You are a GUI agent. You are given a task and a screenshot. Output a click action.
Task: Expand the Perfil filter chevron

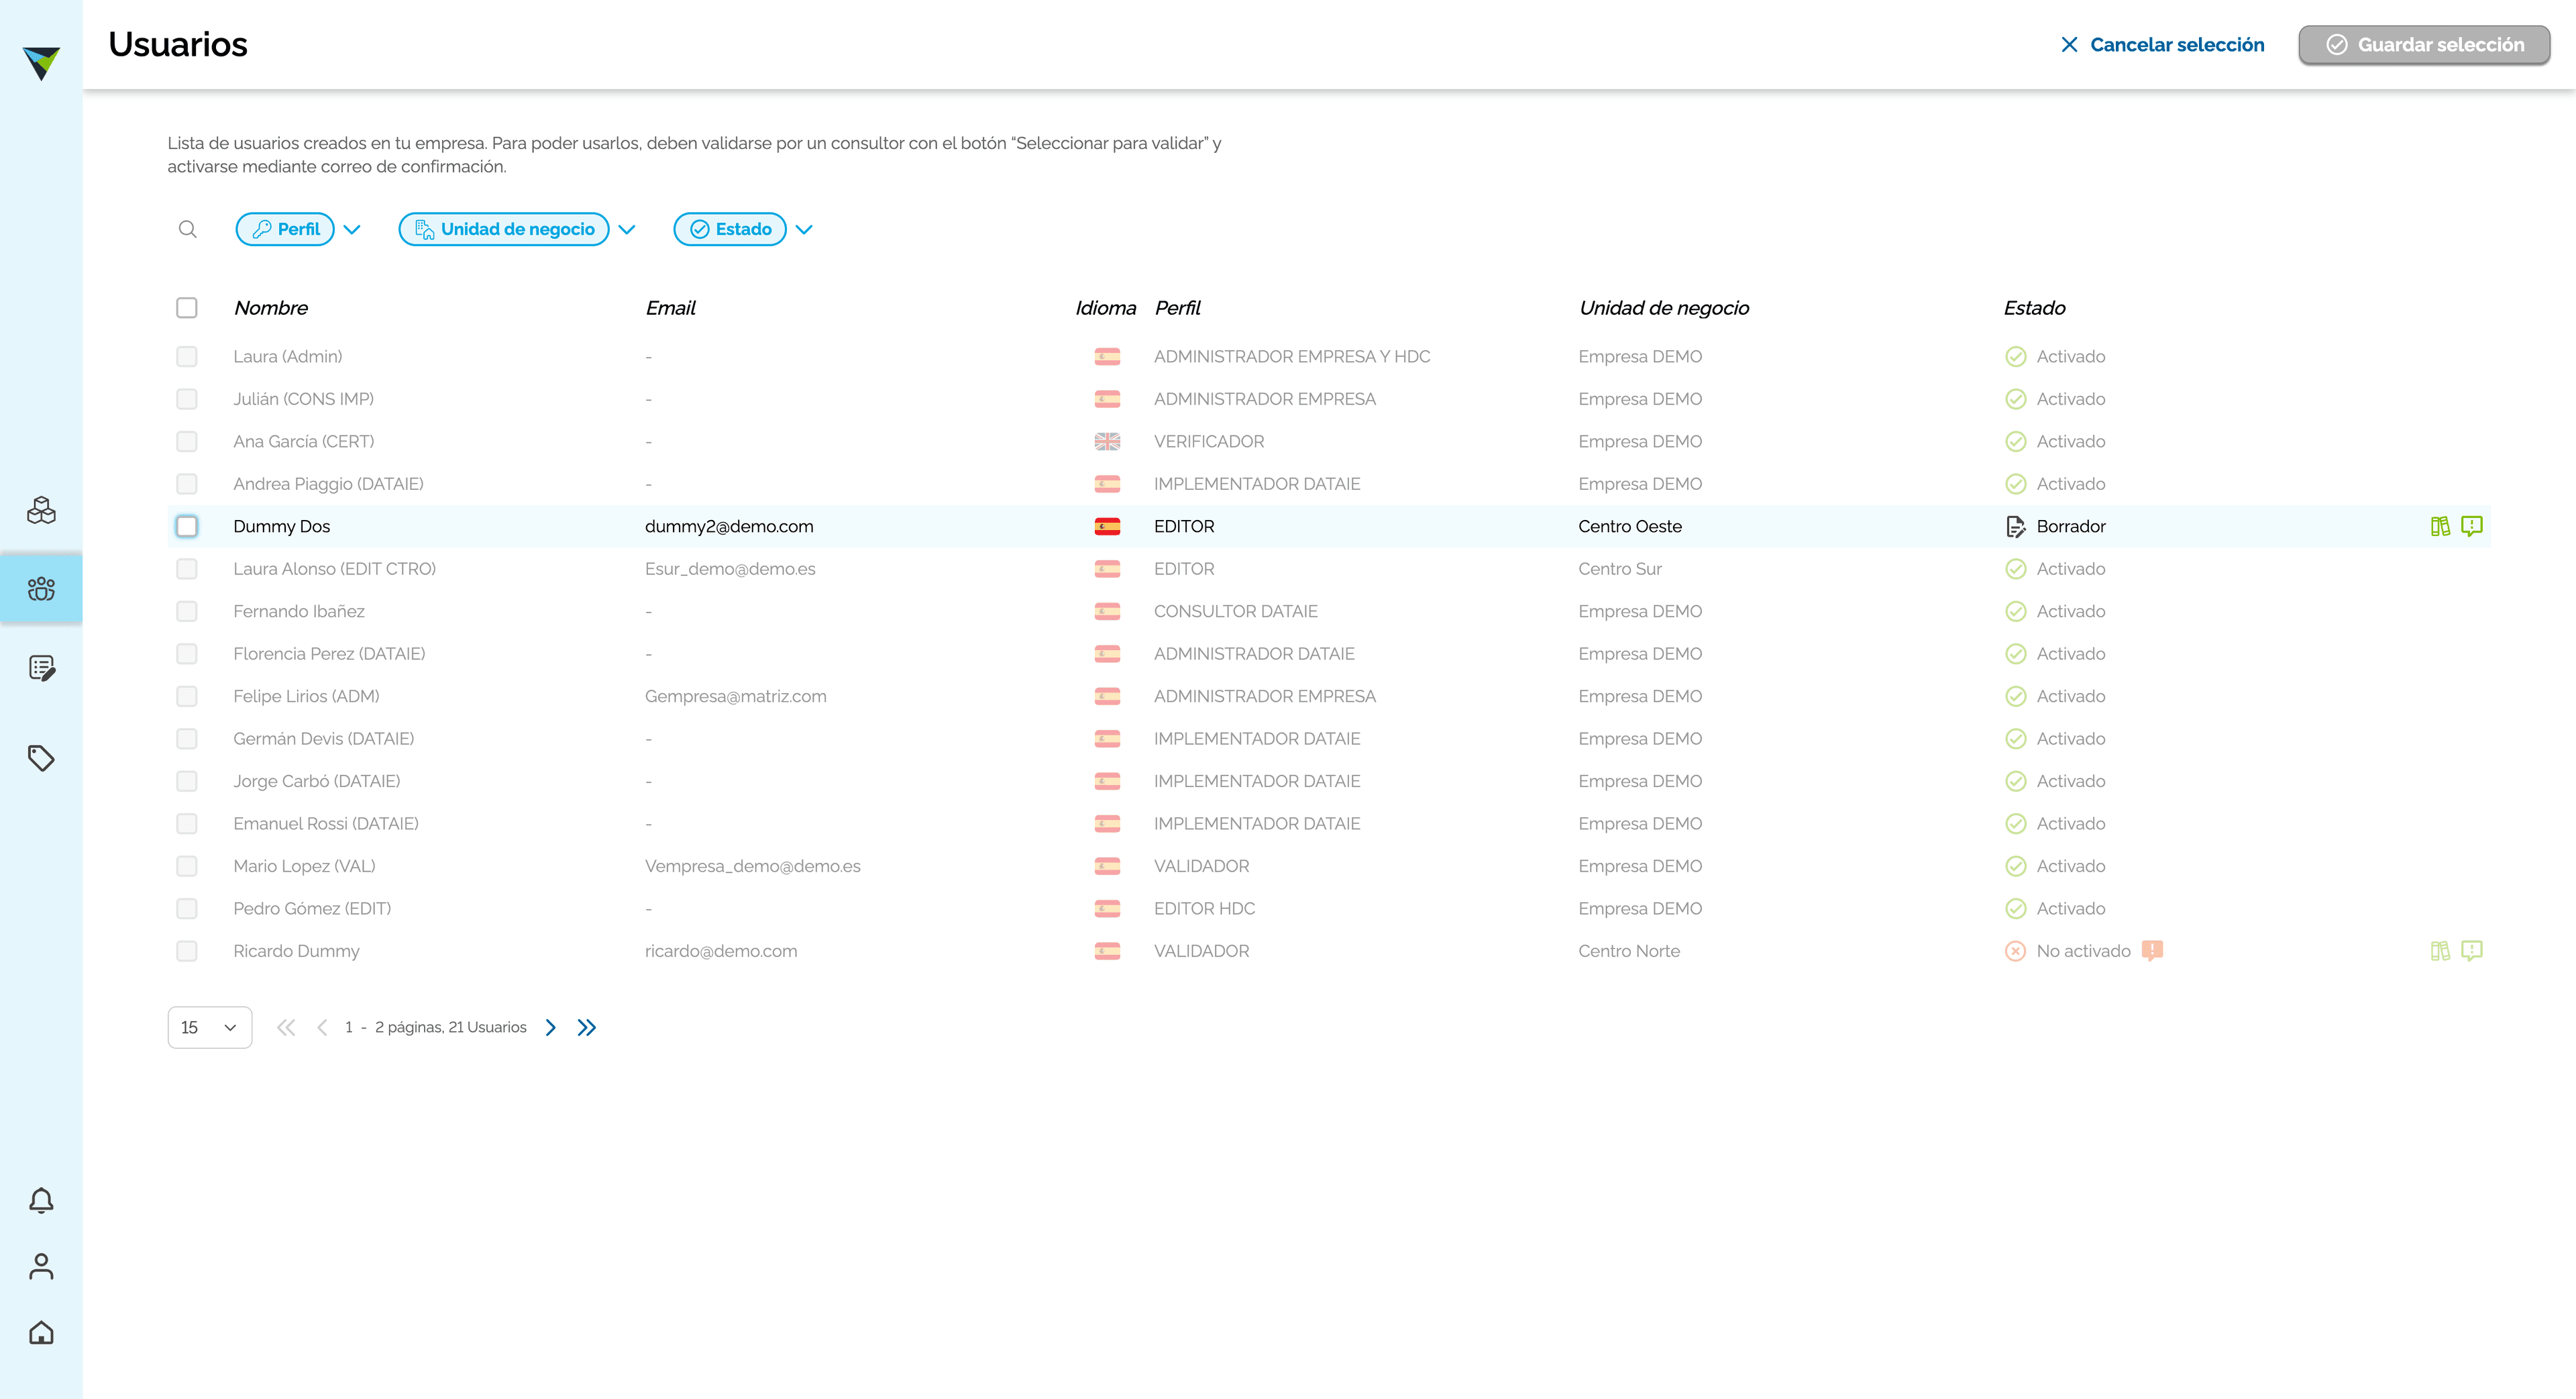pos(352,230)
